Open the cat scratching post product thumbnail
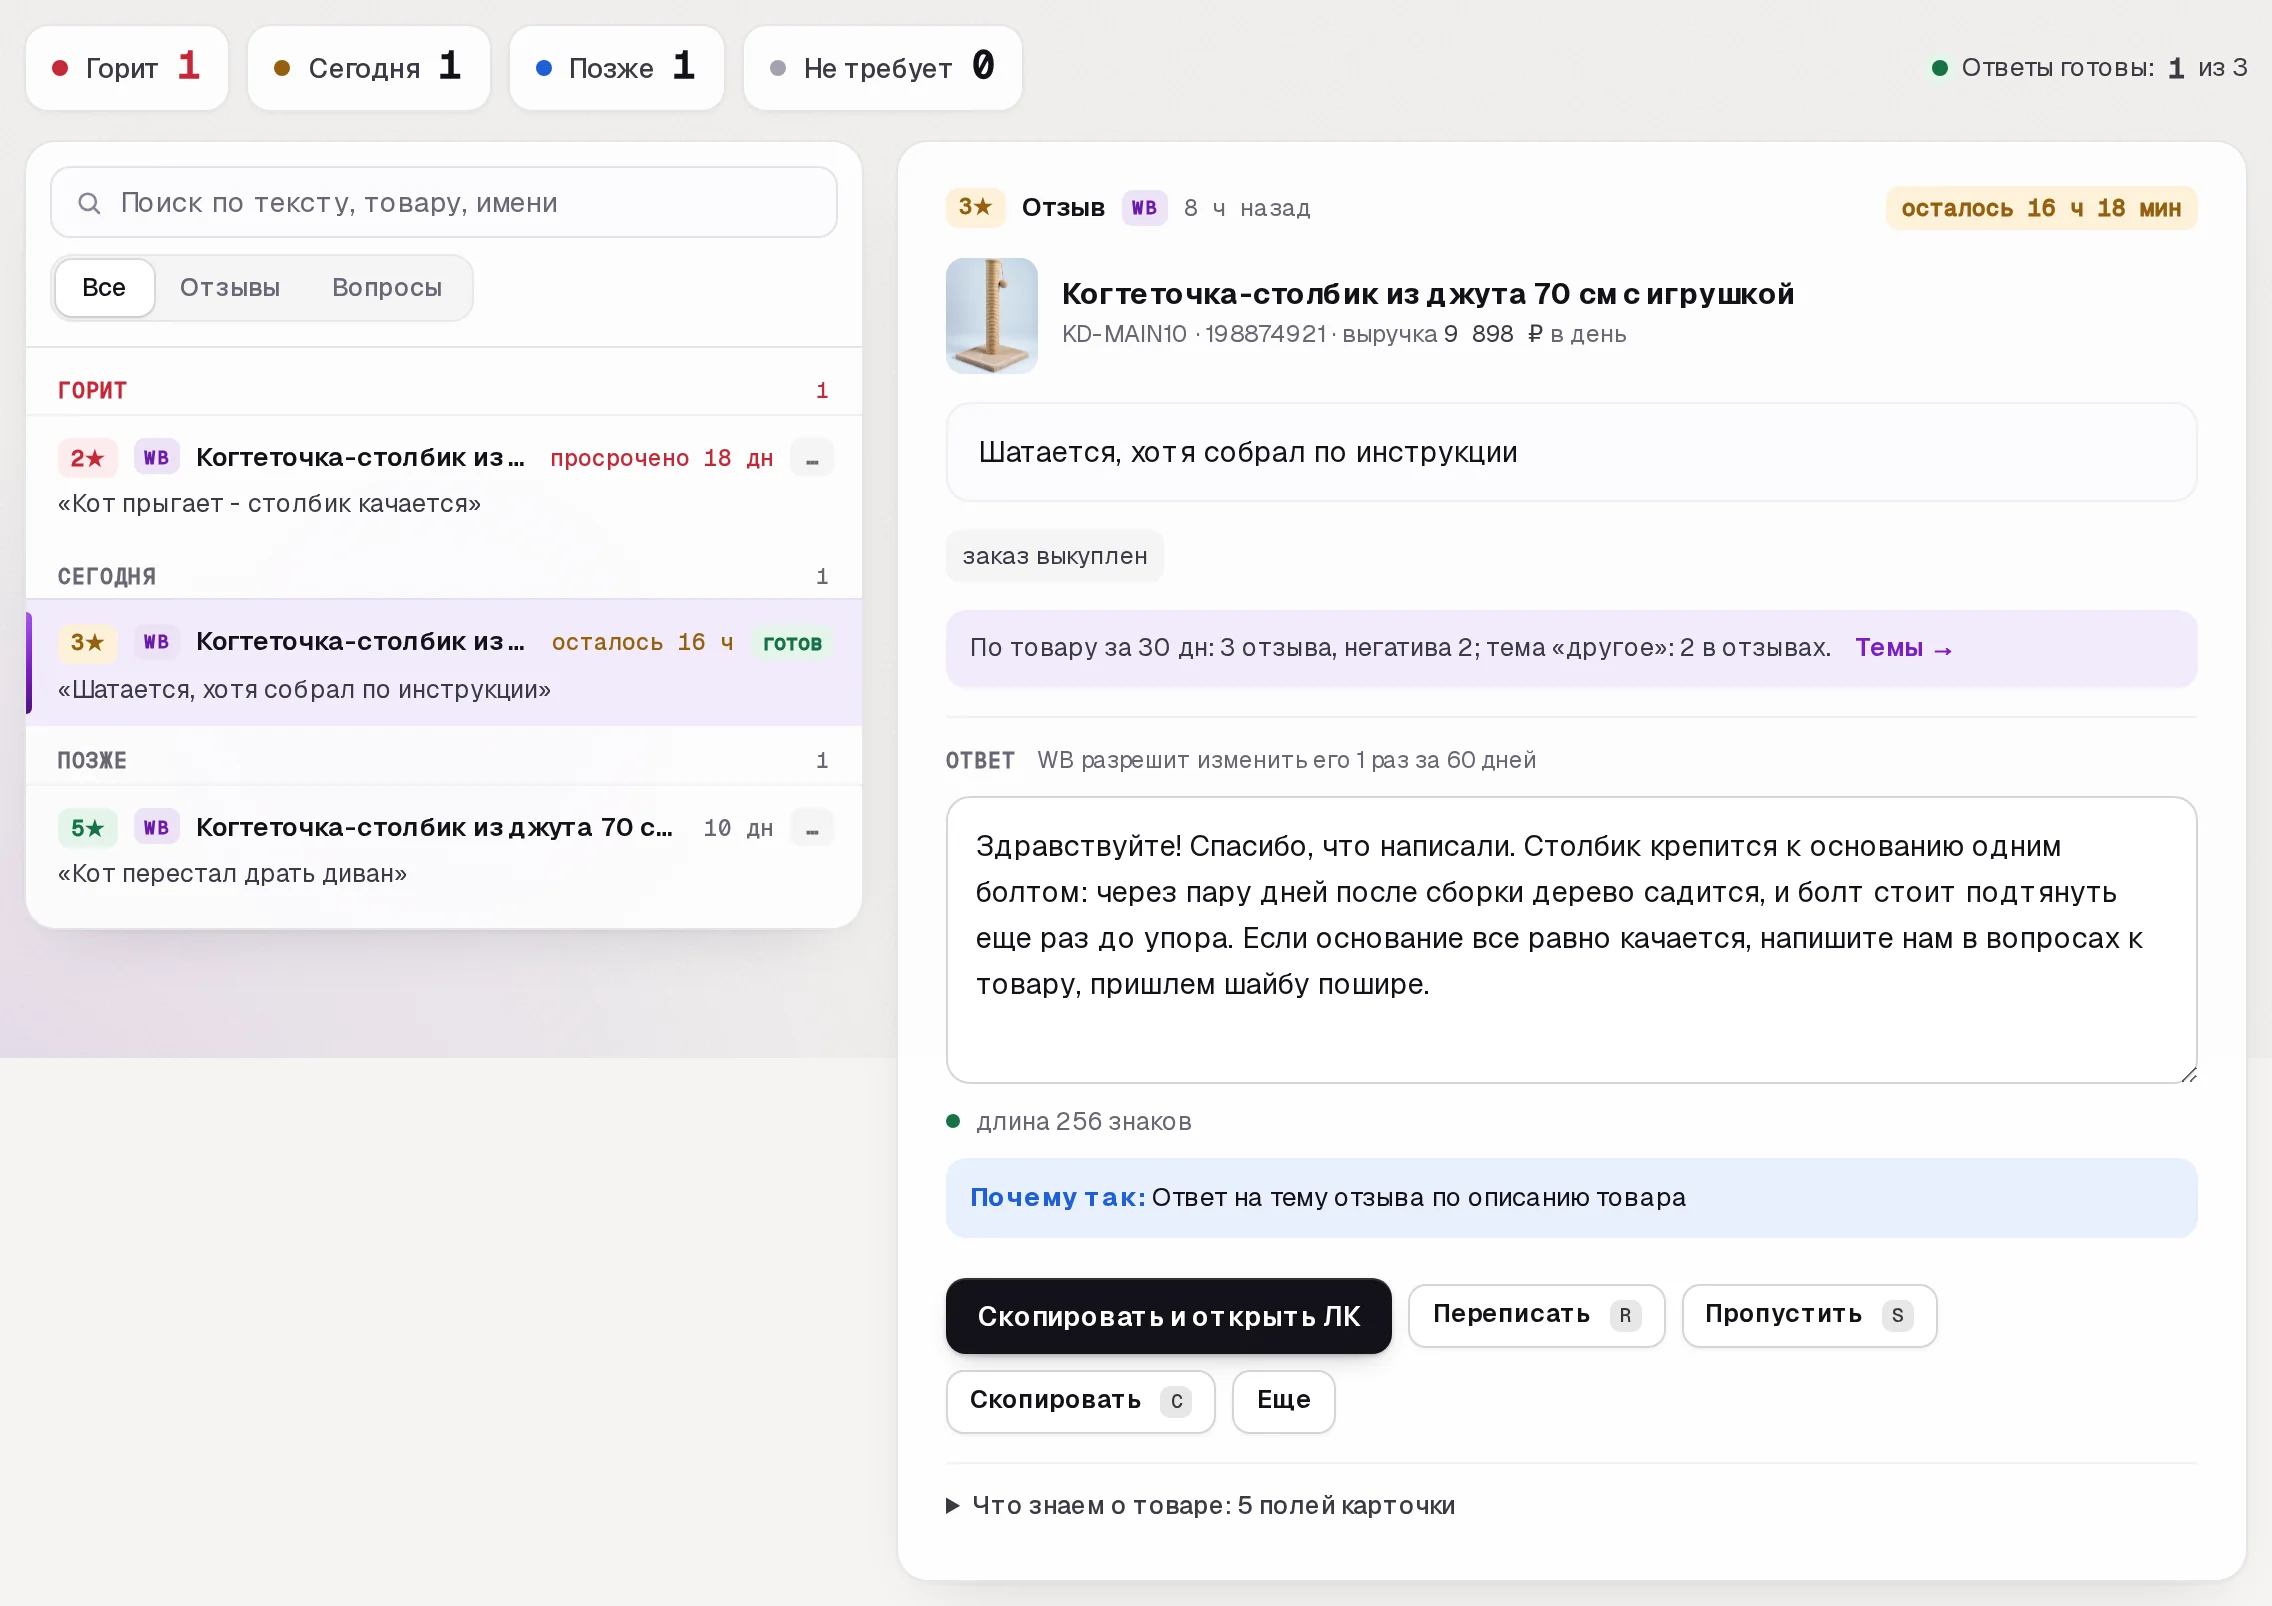Screen dimensions: 2272x1606 pos(991,316)
